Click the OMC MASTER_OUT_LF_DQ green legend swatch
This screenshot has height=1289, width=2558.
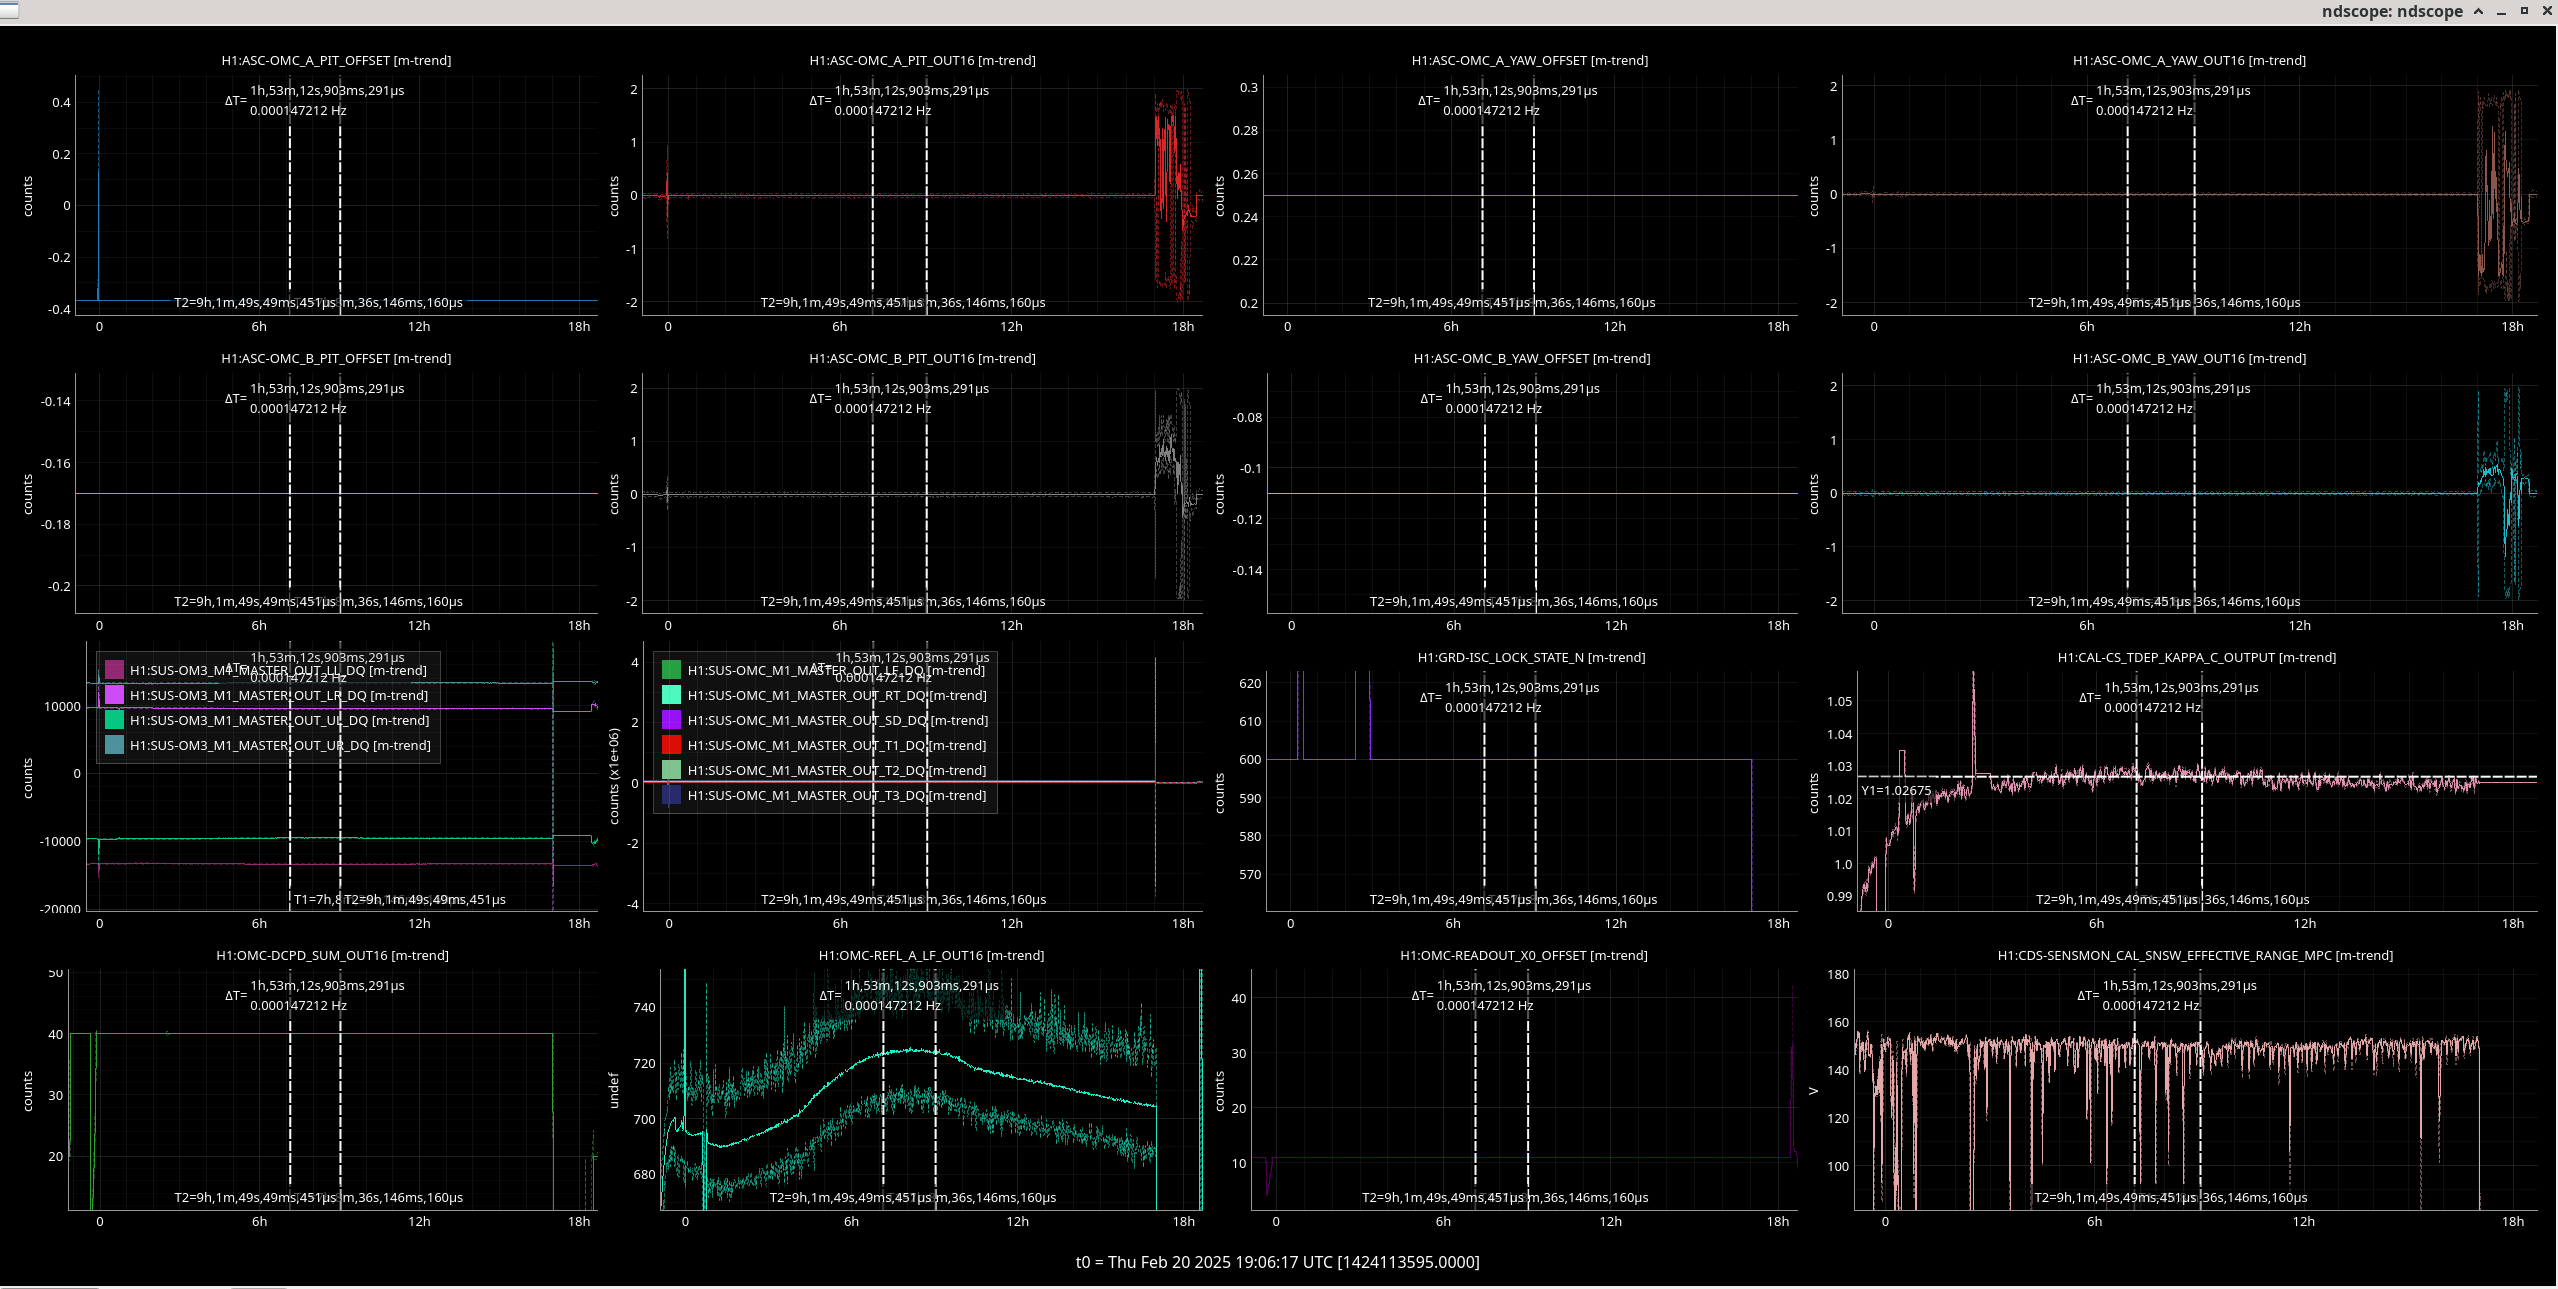click(x=671, y=670)
